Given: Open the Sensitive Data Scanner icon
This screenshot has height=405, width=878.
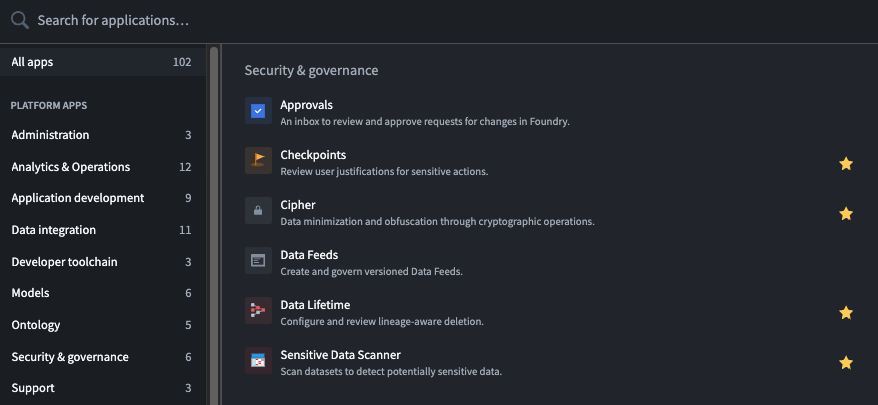Looking at the screenshot, I should (258, 360).
